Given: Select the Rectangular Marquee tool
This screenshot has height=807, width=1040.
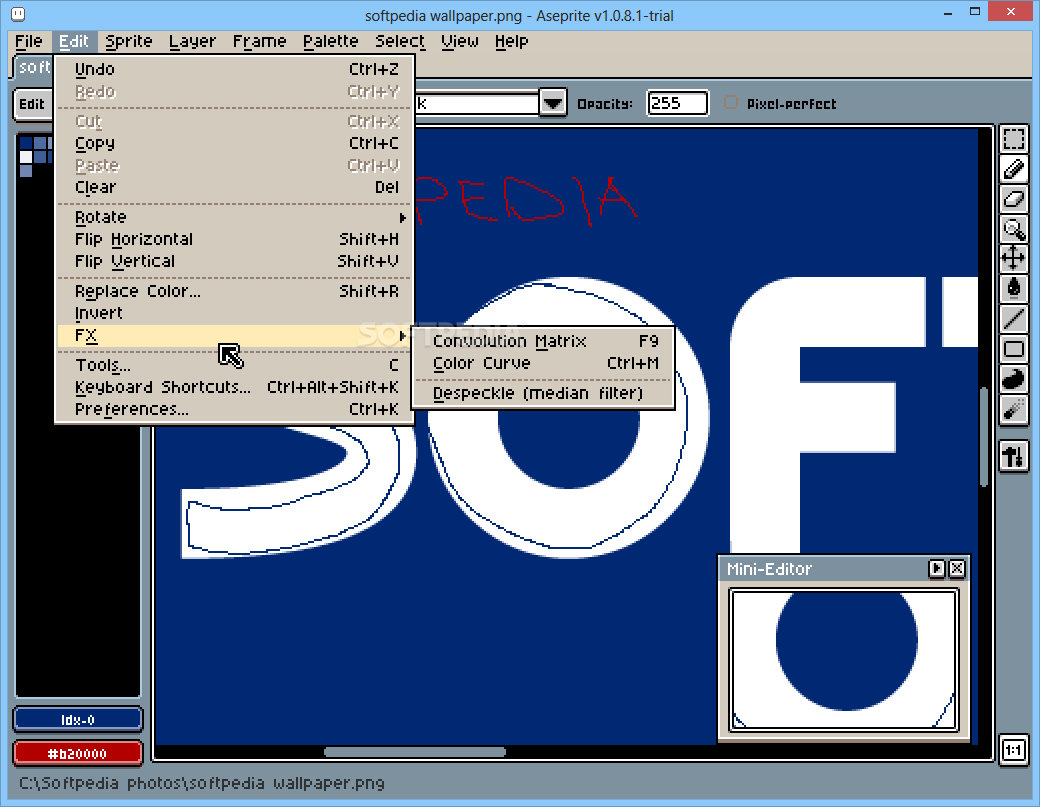Looking at the screenshot, I should pyautogui.click(x=1013, y=140).
